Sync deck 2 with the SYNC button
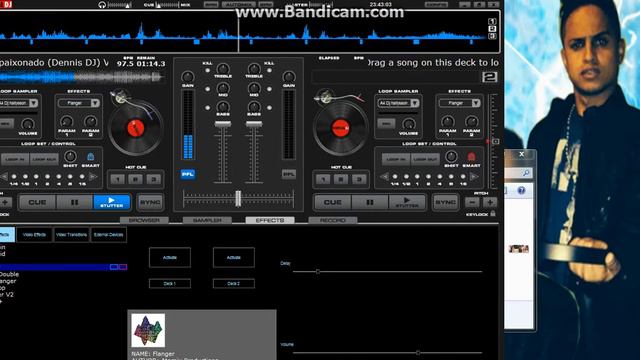The width and height of the screenshot is (640, 360). click(x=445, y=202)
